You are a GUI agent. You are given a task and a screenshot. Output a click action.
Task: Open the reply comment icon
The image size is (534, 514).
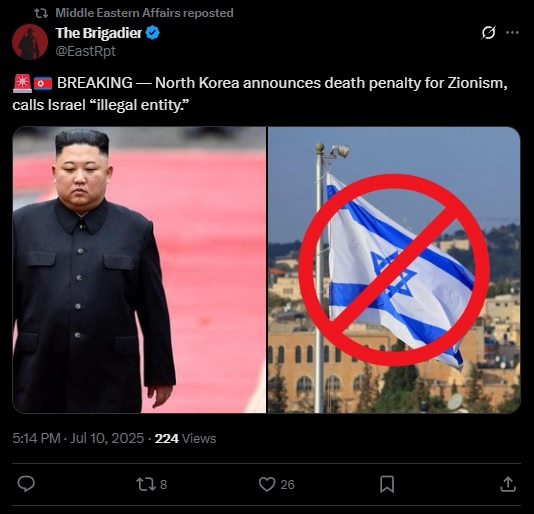(x=26, y=484)
